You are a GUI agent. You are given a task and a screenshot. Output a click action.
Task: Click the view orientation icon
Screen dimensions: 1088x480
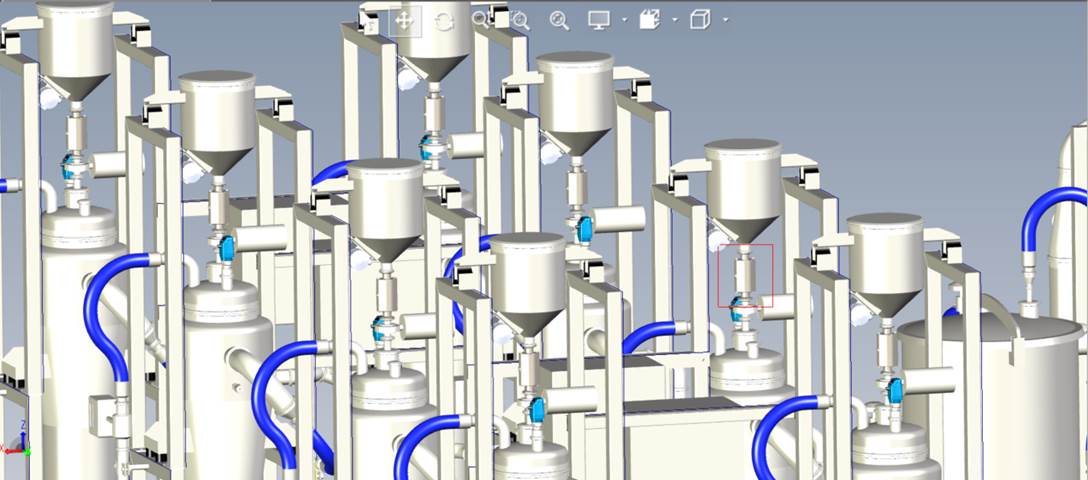coord(650,20)
